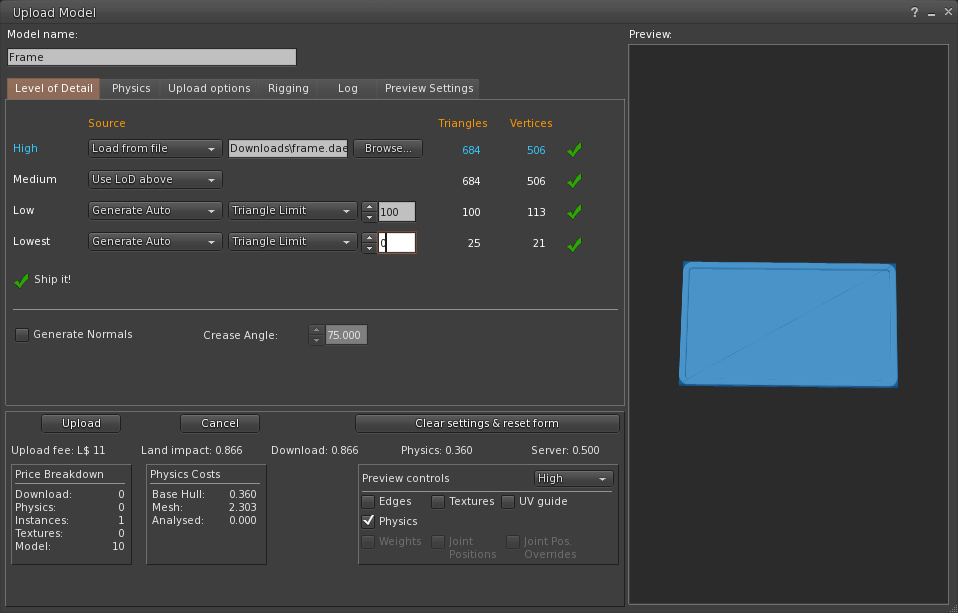Click High vertices count 506
Screen dimensions: 958x613
[536, 150]
